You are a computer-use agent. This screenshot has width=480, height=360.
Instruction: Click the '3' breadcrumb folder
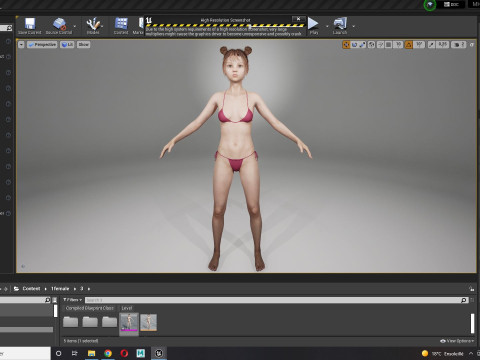click(x=81, y=289)
